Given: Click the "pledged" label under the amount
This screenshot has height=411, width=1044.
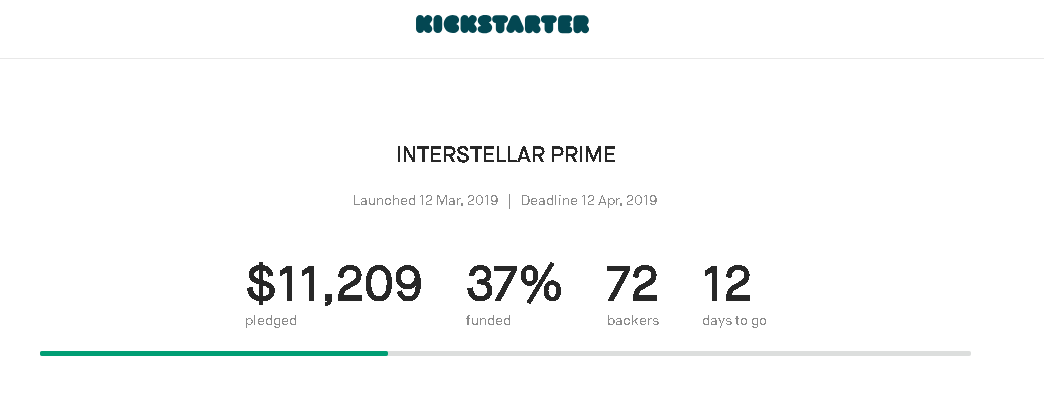Looking at the screenshot, I should (270, 321).
